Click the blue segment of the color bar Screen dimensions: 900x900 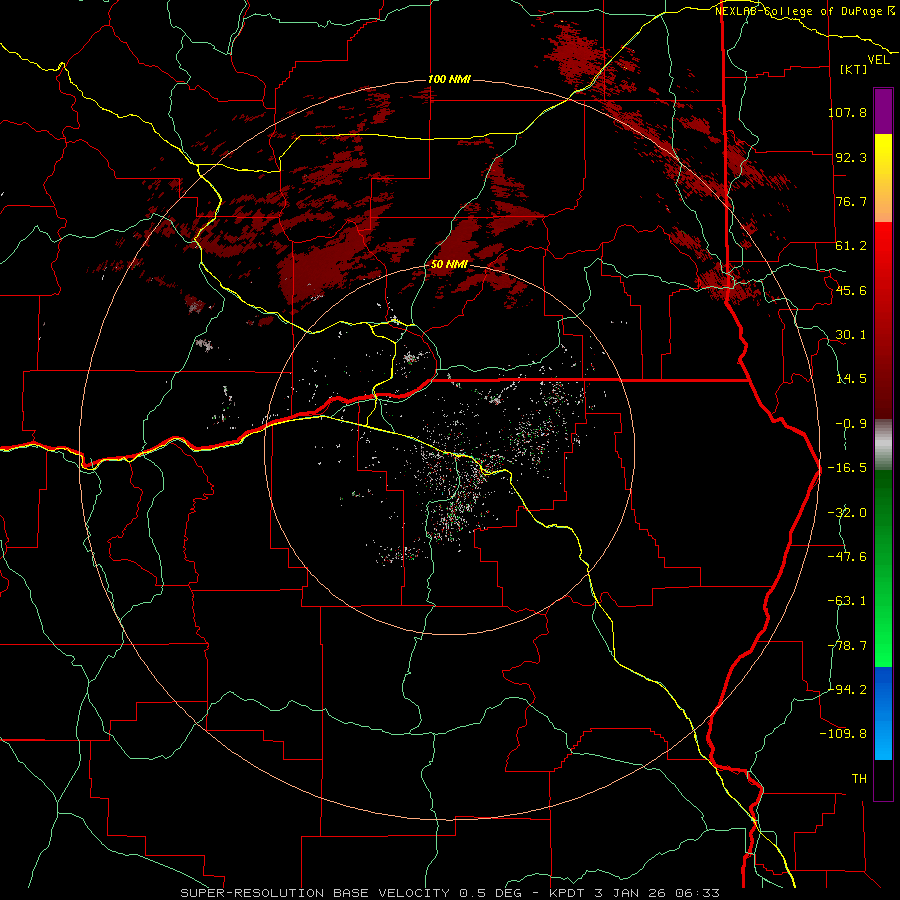pos(883,713)
